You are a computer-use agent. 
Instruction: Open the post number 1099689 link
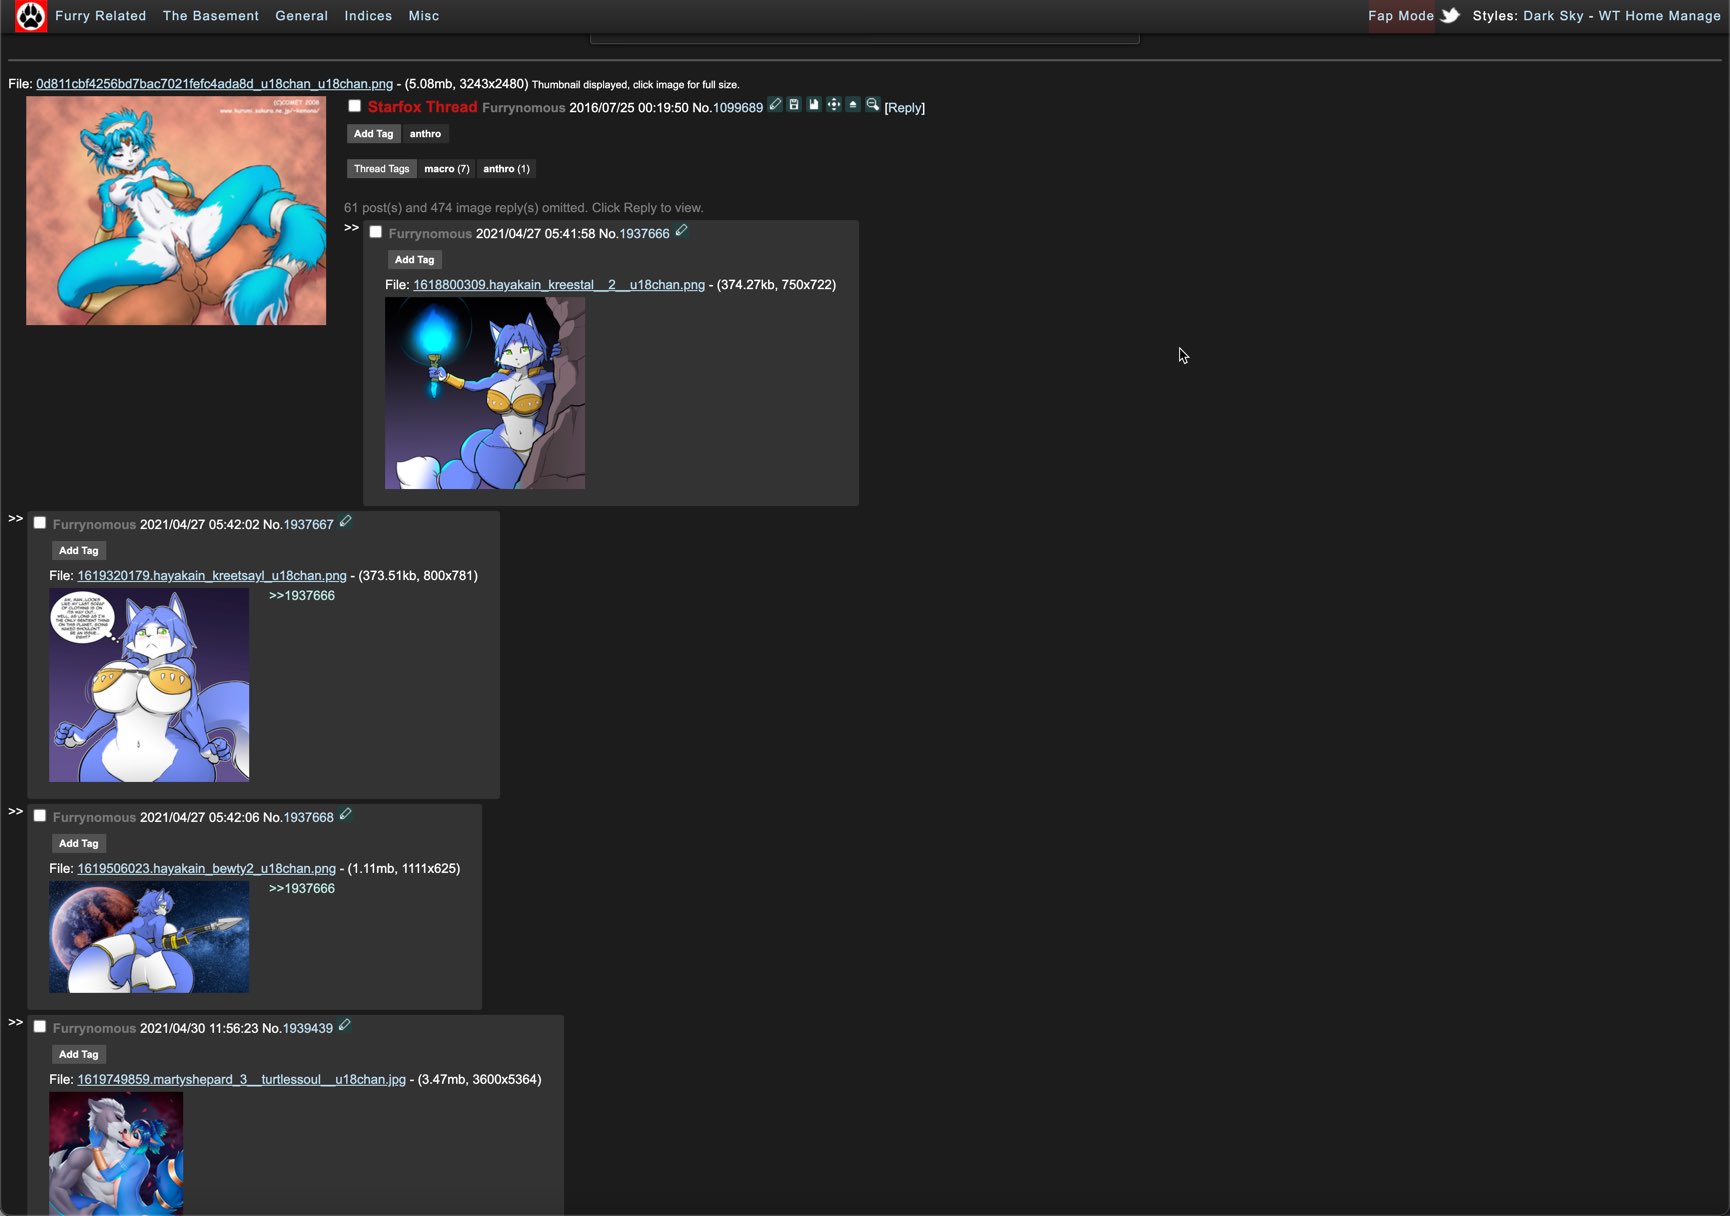tap(738, 108)
